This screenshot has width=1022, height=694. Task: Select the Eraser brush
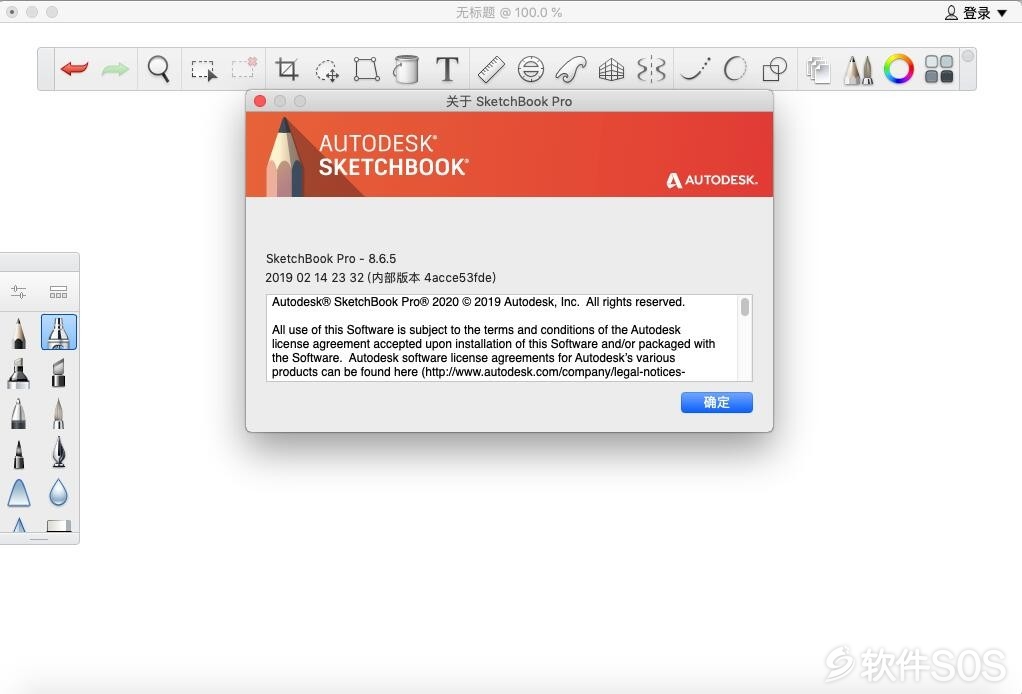coord(59,525)
